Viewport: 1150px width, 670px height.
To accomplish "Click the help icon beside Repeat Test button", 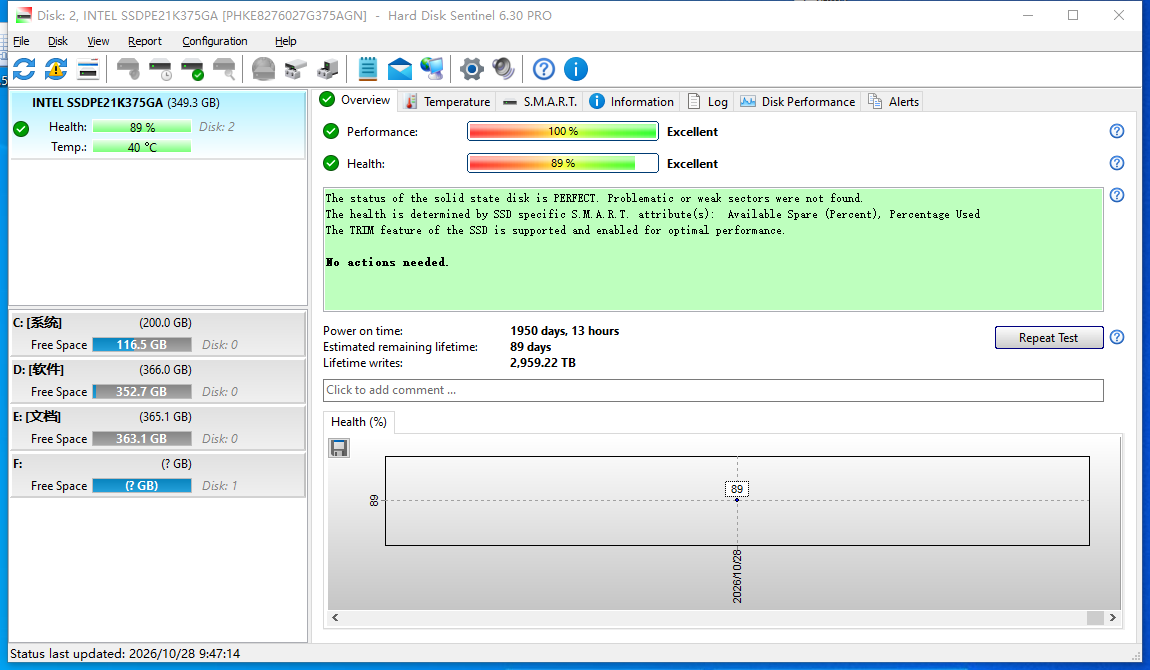I will (x=1116, y=337).
